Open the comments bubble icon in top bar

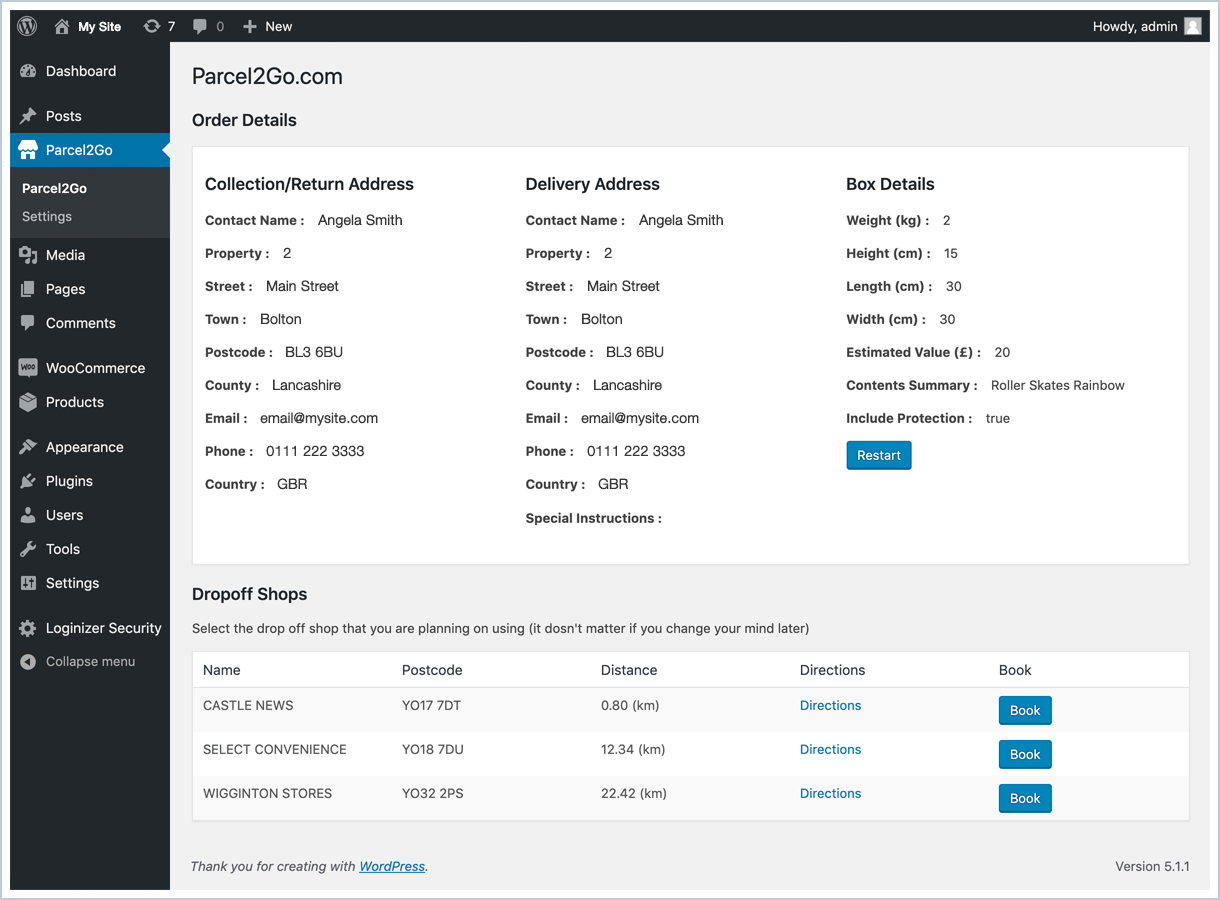(x=200, y=27)
